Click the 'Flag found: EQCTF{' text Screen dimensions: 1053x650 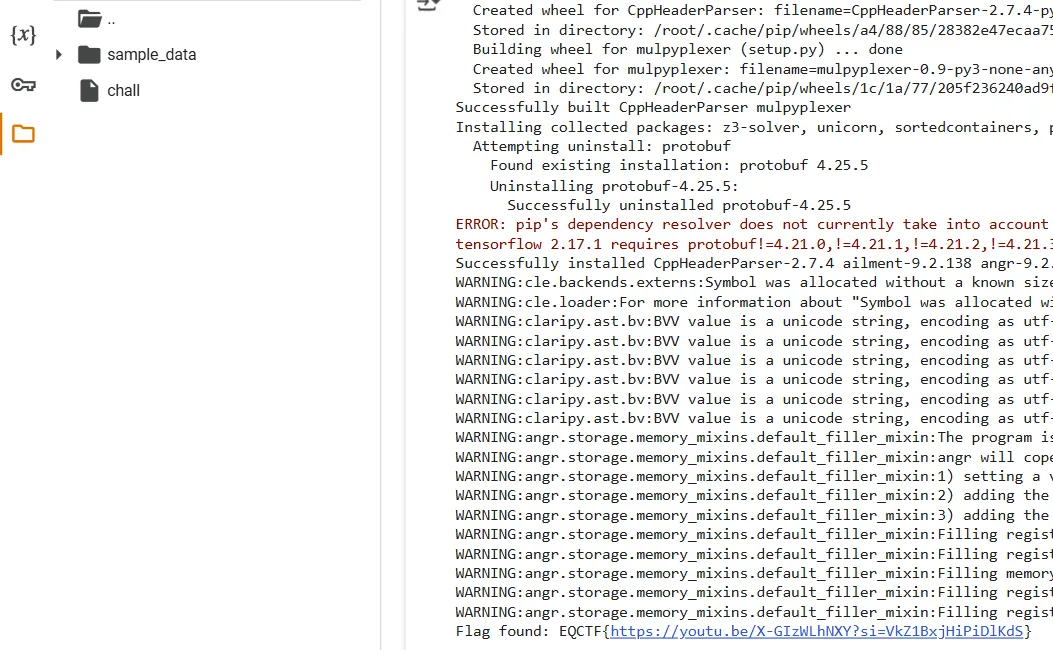coord(532,631)
